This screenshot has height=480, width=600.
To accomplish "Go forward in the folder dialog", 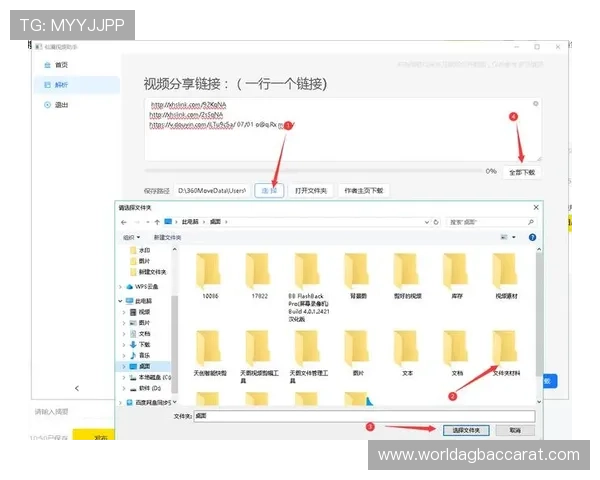I will coord(137,222).
